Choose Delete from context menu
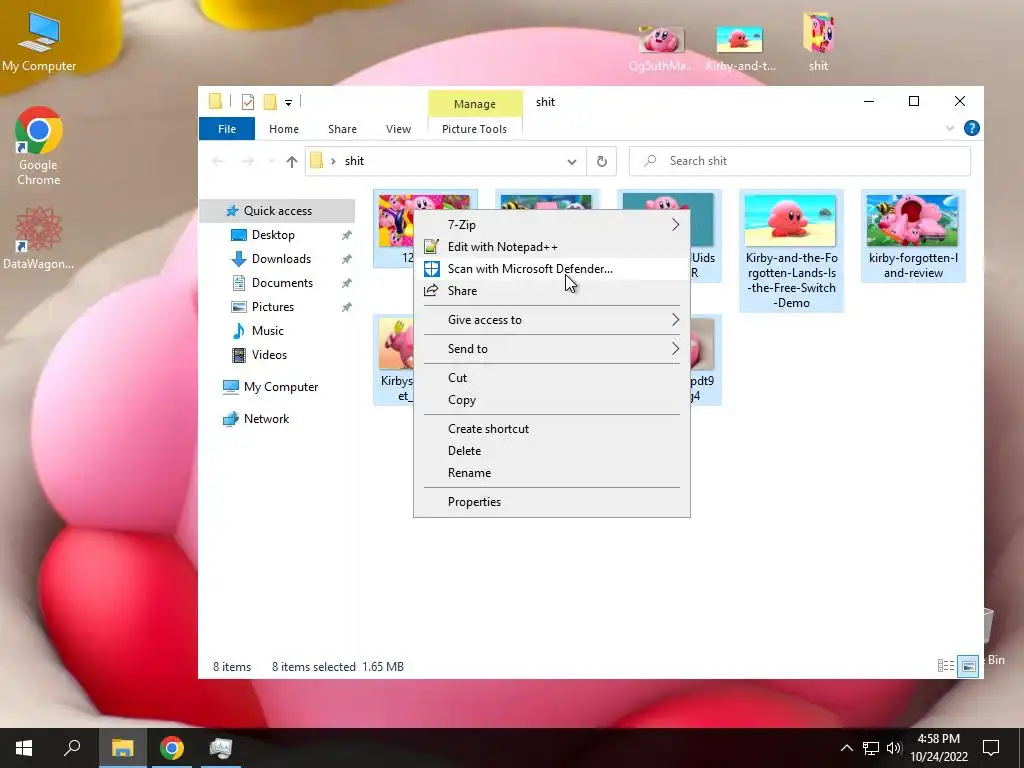1024x768 pixels. click(x=552, y=451)
